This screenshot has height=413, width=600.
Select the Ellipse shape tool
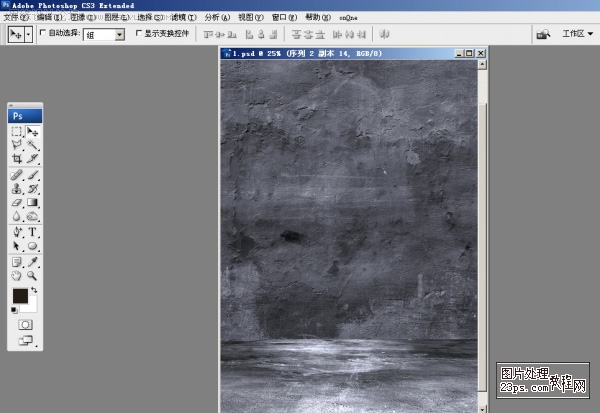[33, 246]
